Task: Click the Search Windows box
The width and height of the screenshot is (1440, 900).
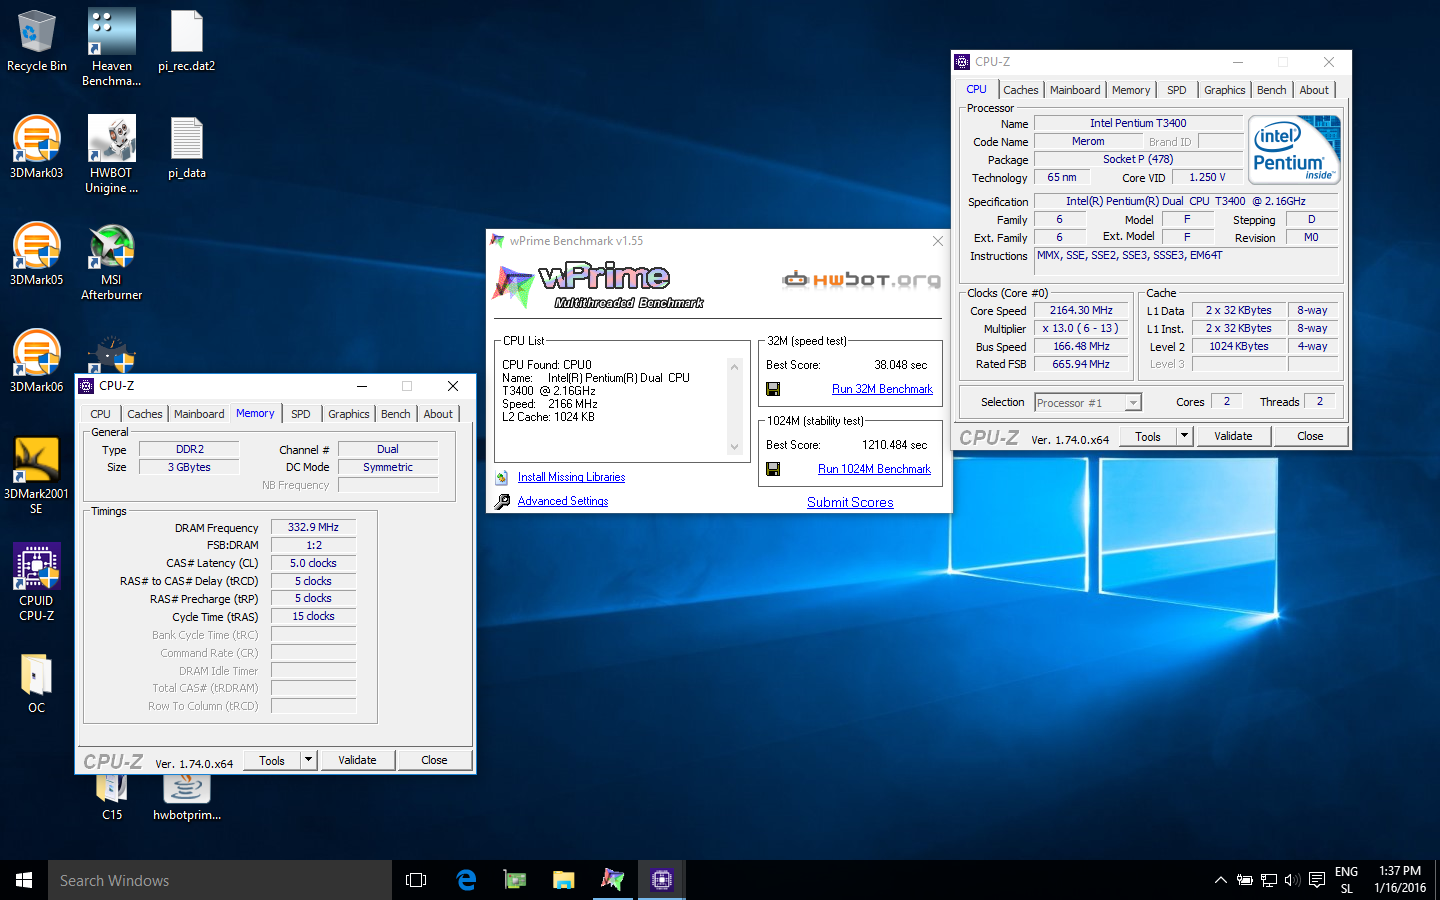Action: coord(220,880)
